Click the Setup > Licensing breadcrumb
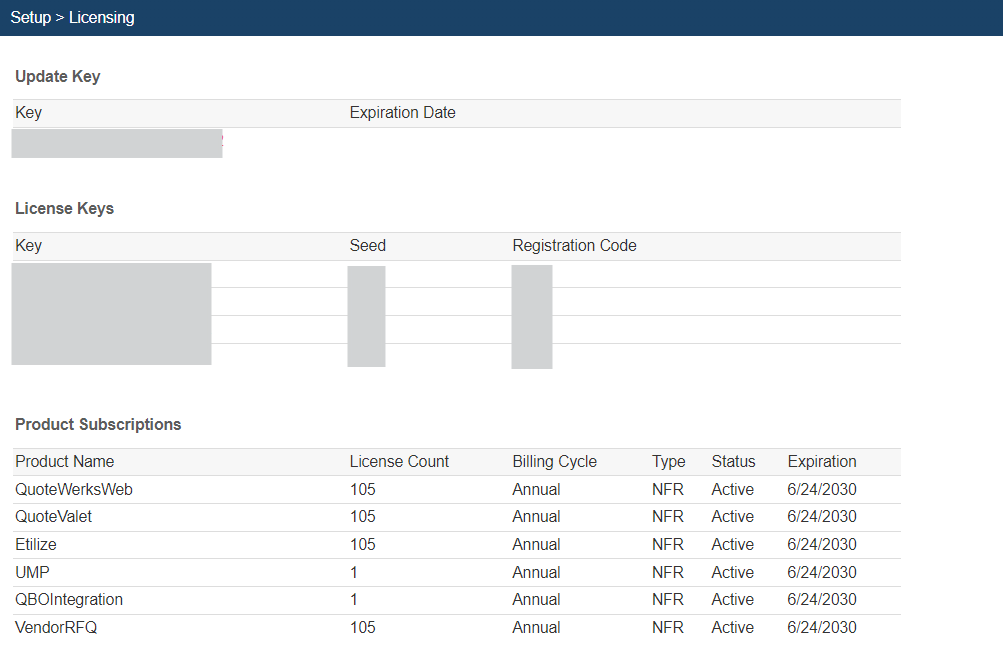The height and width of the screenshot is (653, 1003). pyautogui.click(x=72, y=18)
